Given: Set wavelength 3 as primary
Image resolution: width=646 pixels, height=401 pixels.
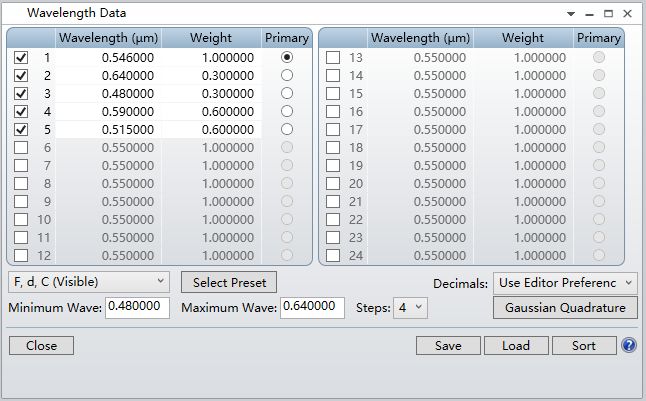Looking at the screenshot, I should [287, 94].
